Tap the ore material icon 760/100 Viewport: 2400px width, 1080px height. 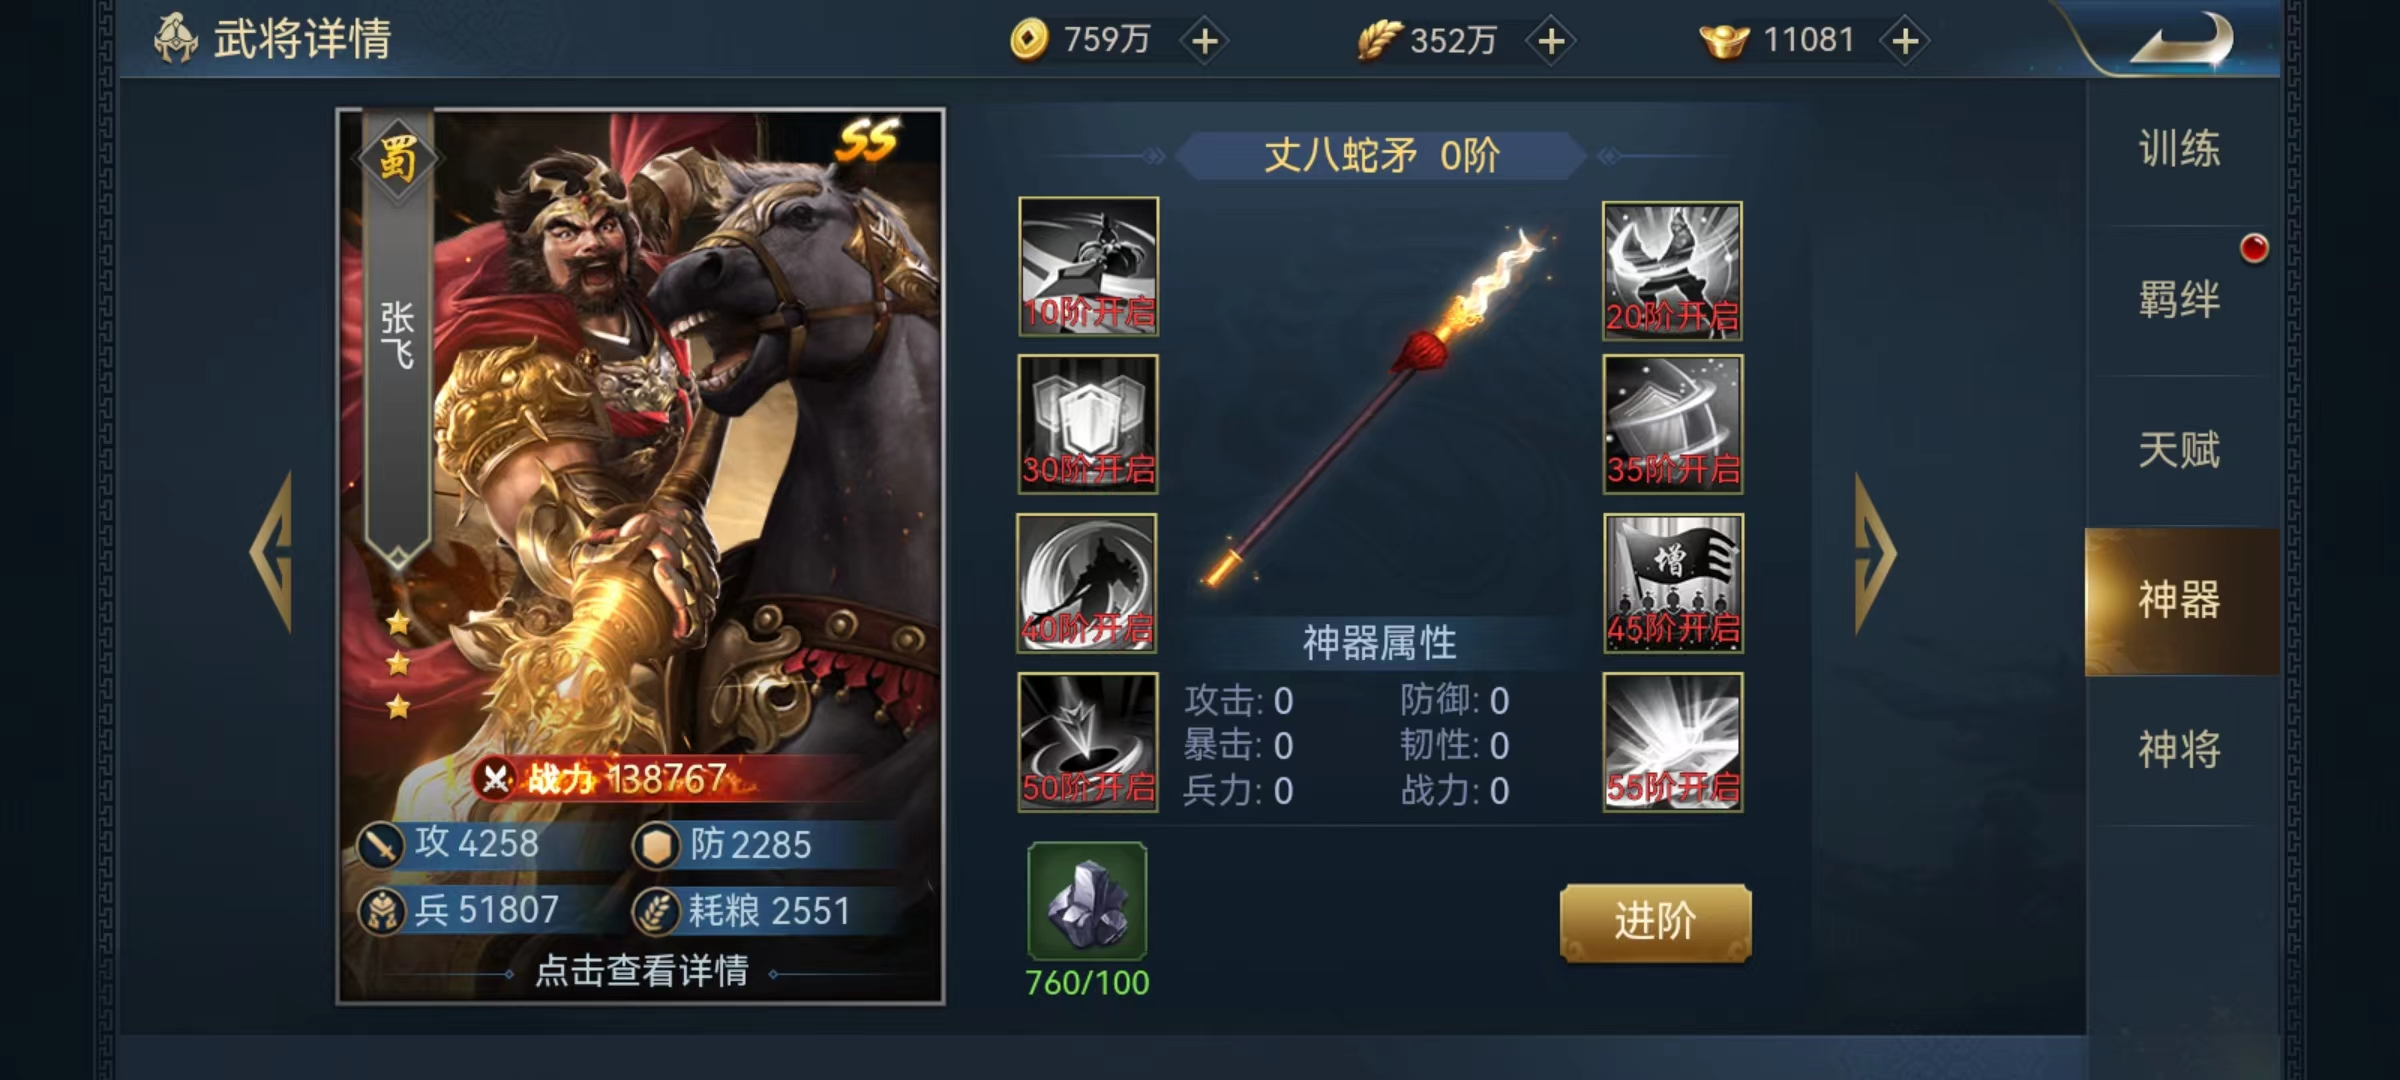coord(1087,902)
